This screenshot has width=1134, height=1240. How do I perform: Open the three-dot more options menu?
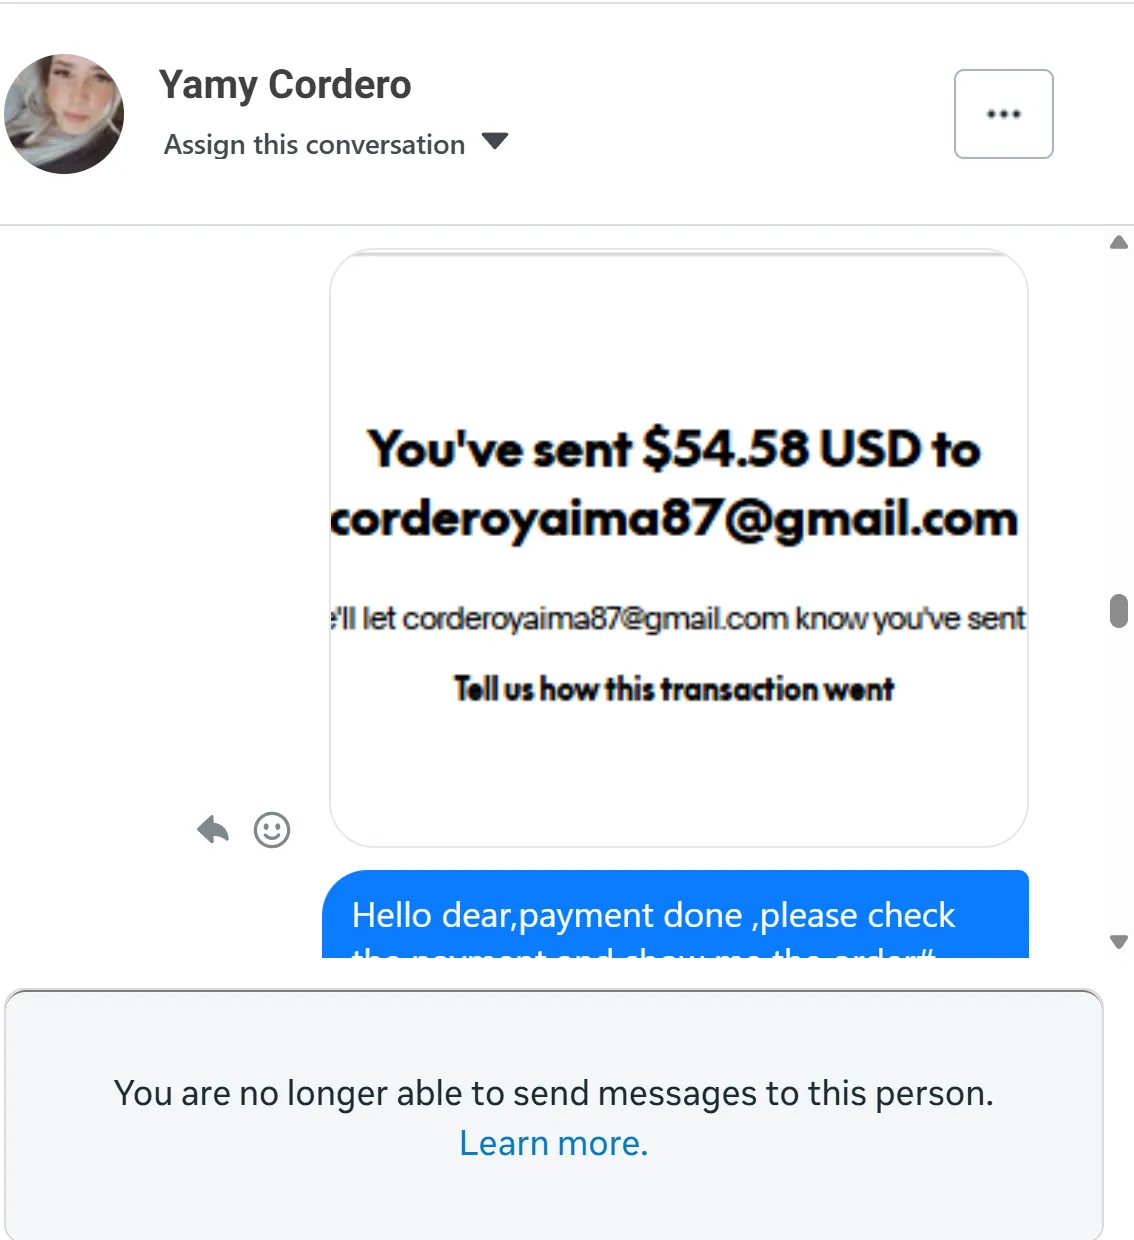(x=1003, y=114)
